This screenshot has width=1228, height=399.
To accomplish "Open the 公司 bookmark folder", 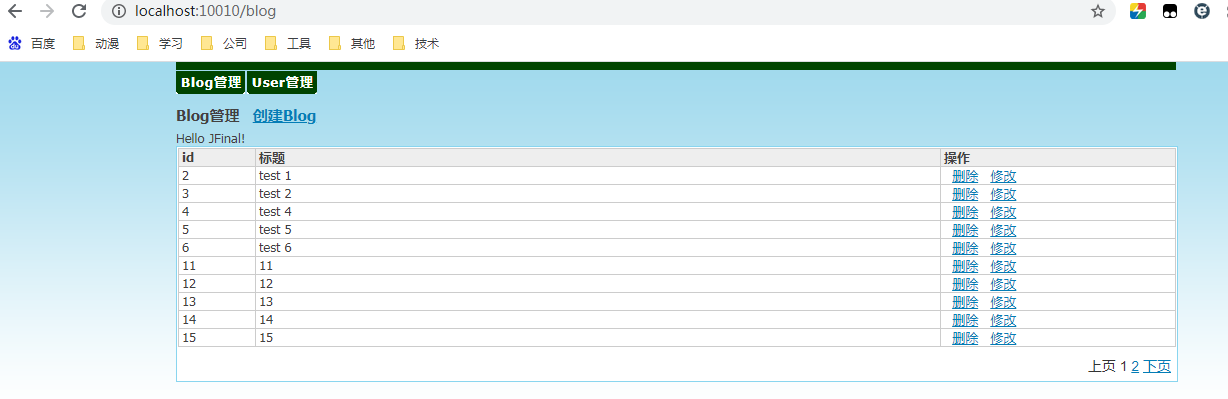I will (x=224, y=43).
